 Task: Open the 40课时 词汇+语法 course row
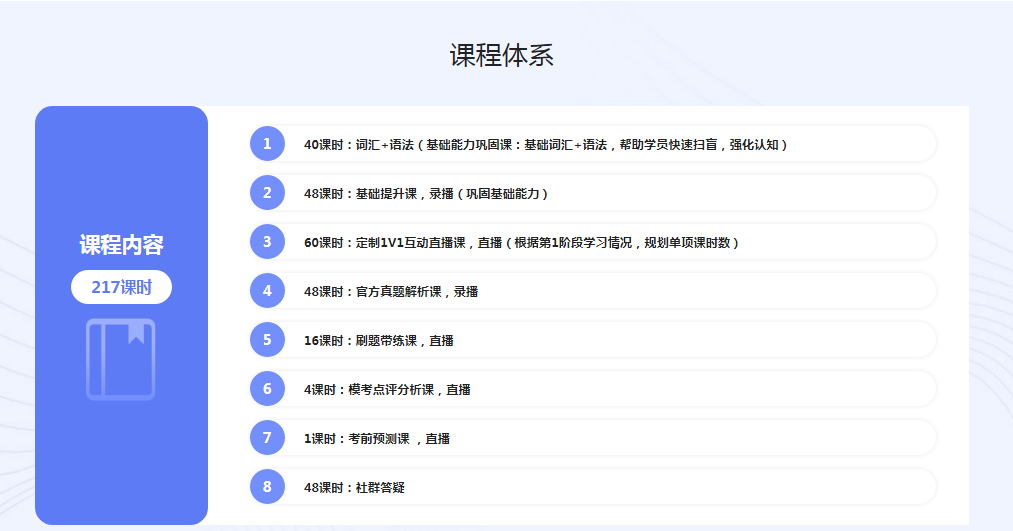tap(546, 144)
